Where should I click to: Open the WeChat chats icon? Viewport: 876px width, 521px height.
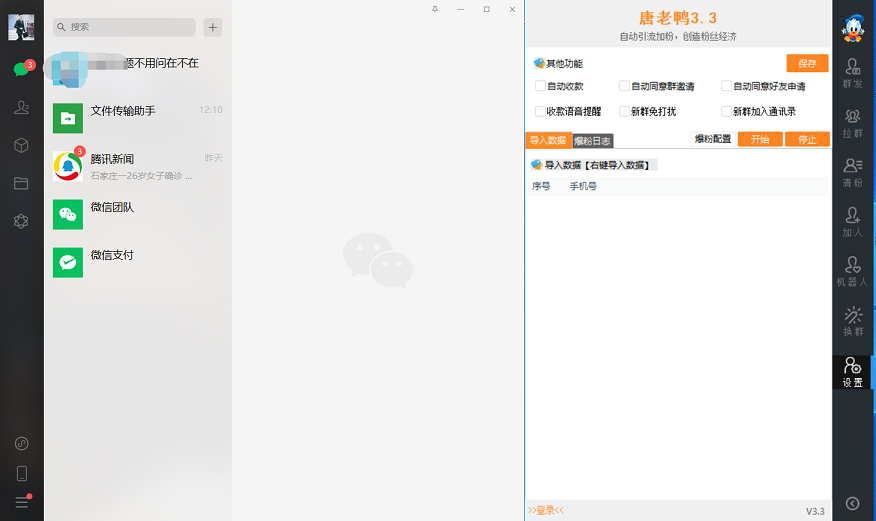21,69
